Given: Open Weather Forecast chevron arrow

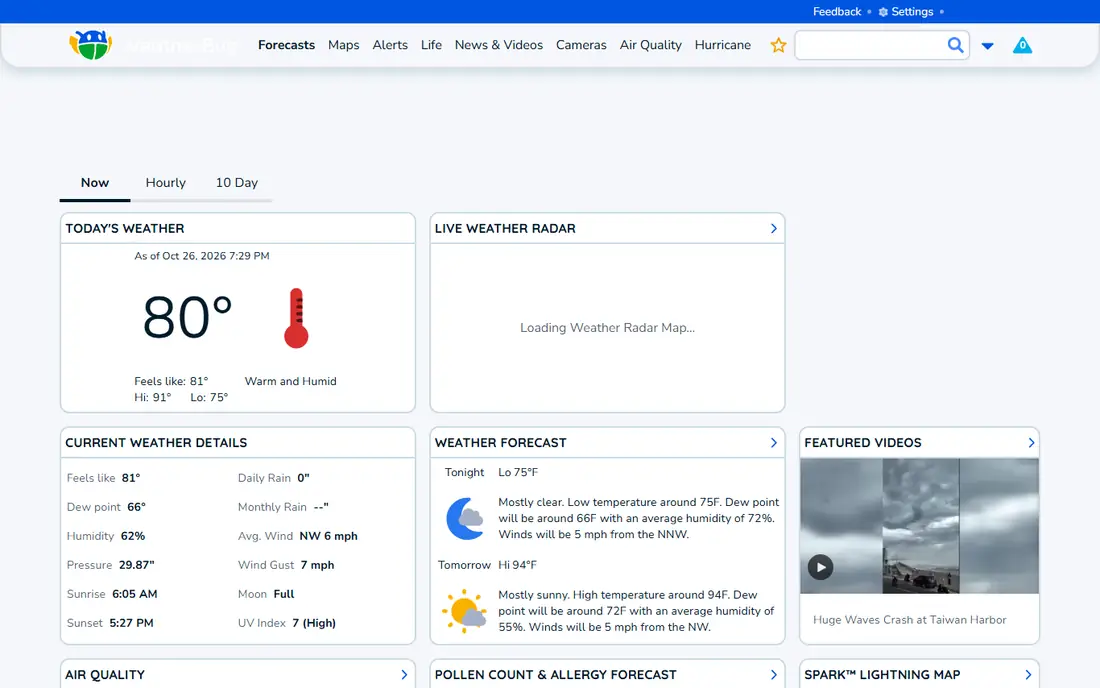Looking at the screenshot, I should click(x=773, y=443).
